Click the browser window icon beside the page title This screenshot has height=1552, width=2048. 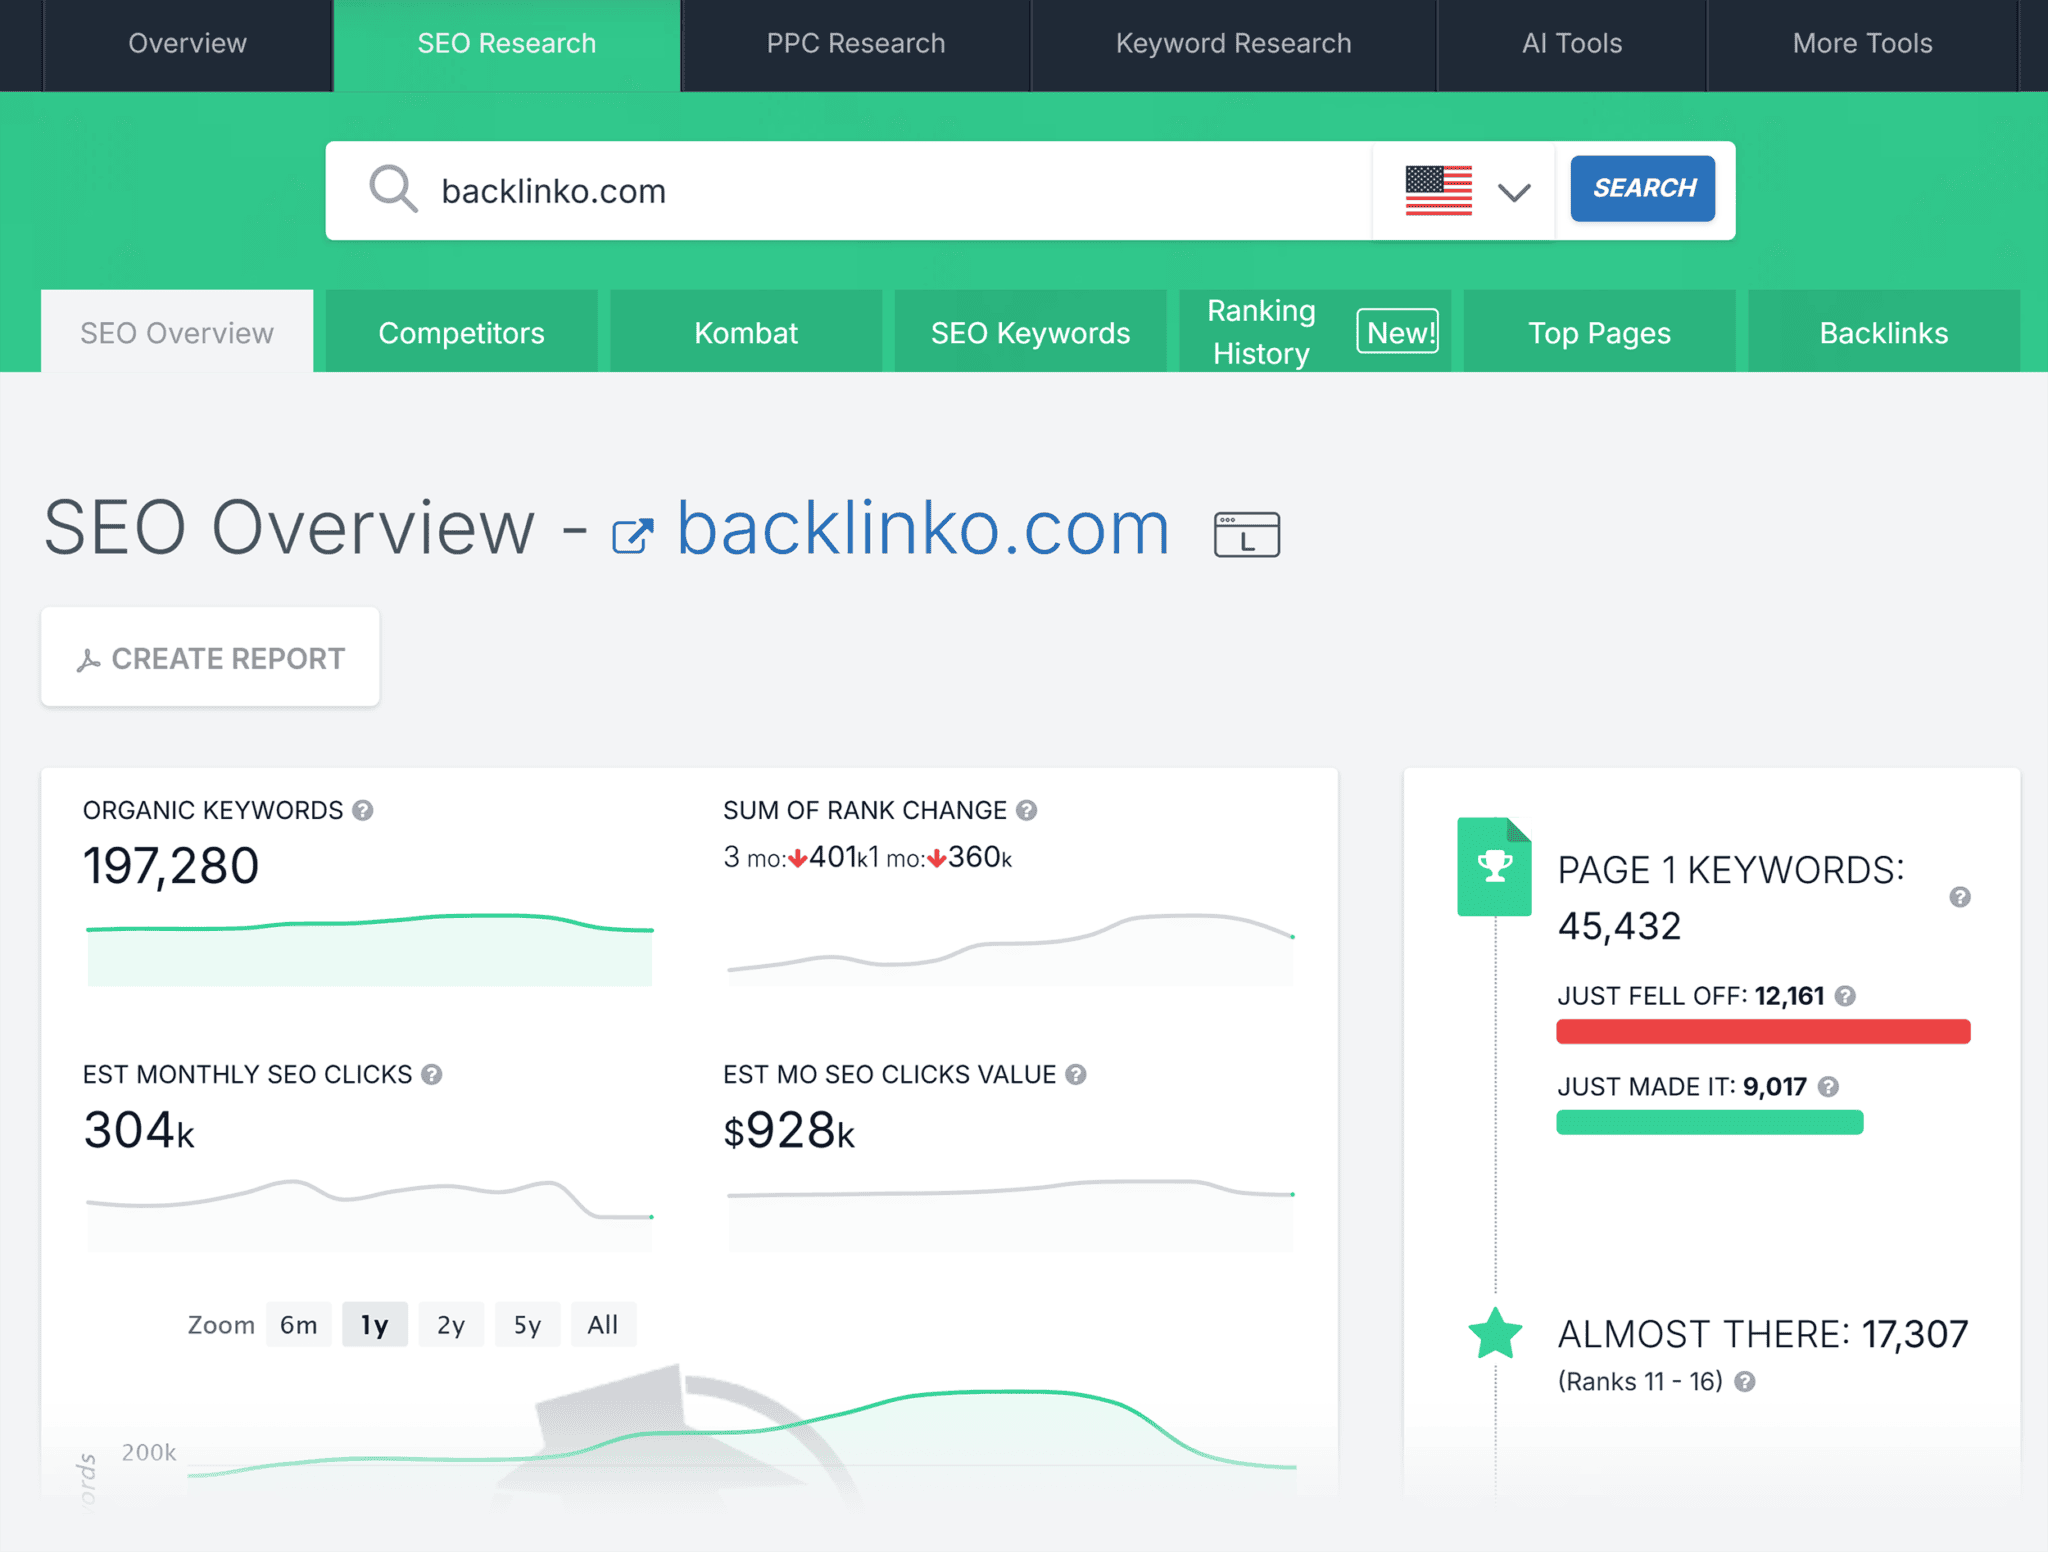pyautogui.click(x=1246, y=532)
